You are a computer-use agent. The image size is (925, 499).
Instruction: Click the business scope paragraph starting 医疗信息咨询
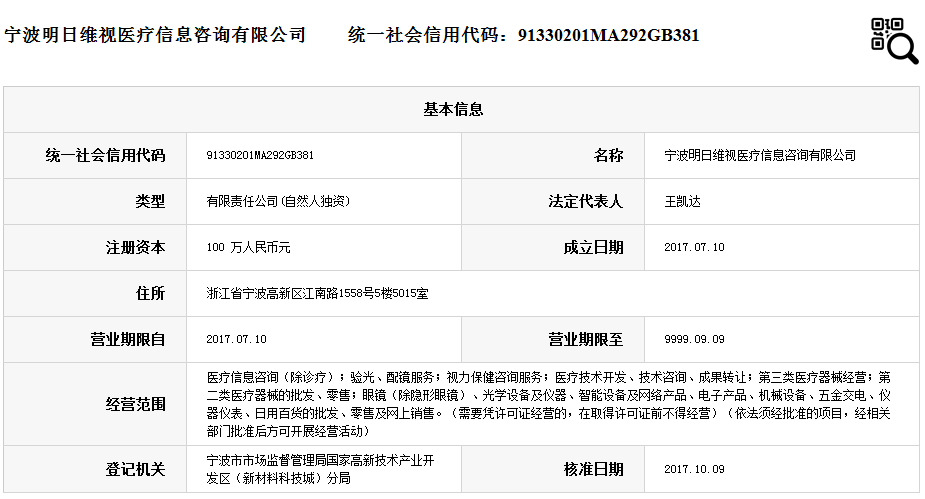(549, 404)
